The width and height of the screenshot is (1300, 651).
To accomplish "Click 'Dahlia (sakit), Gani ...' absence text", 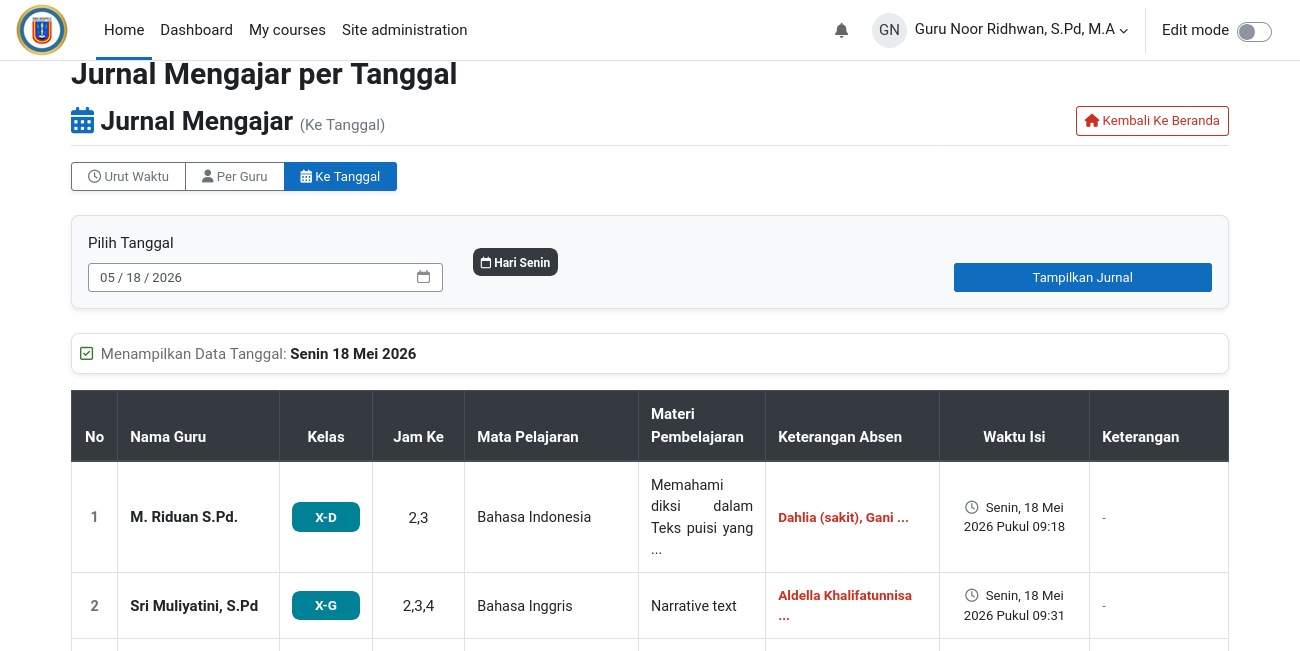I will point(843,517).
